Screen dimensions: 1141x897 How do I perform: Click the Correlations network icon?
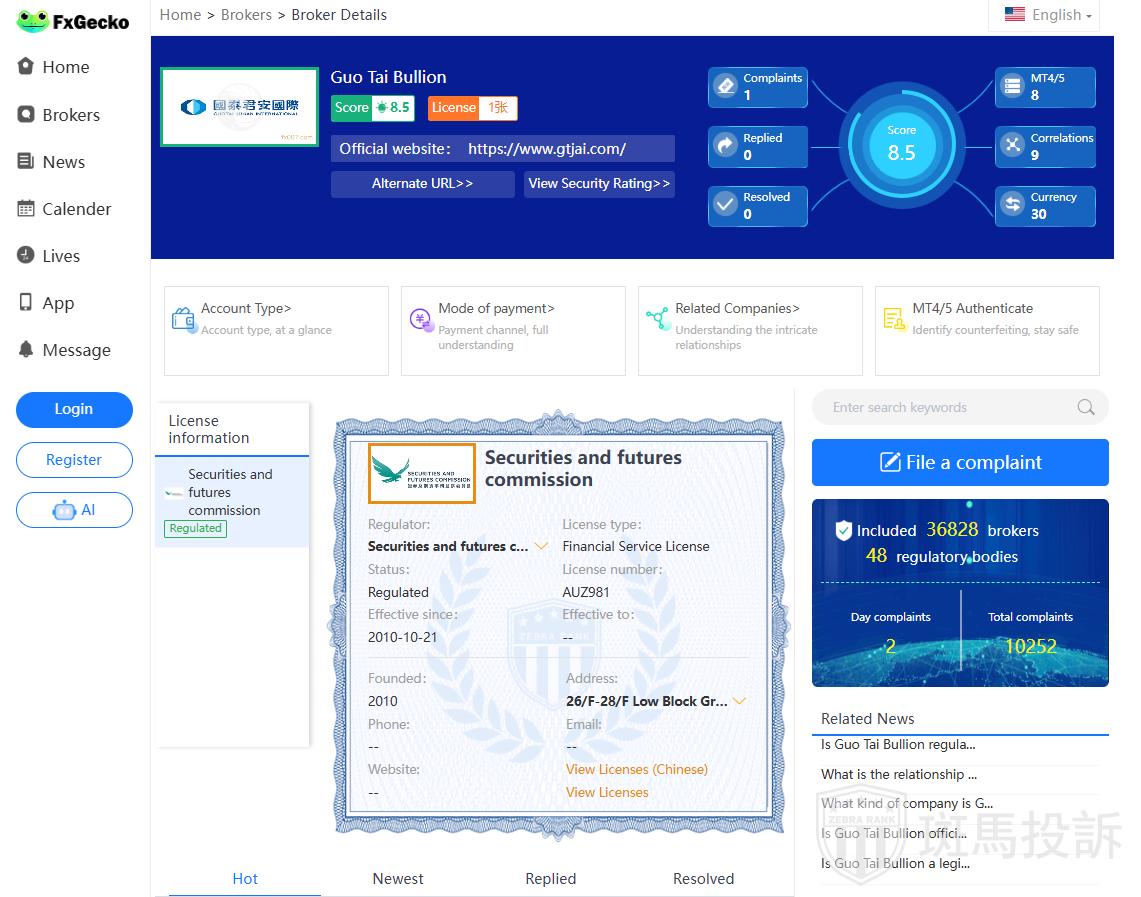(1012, 146)
